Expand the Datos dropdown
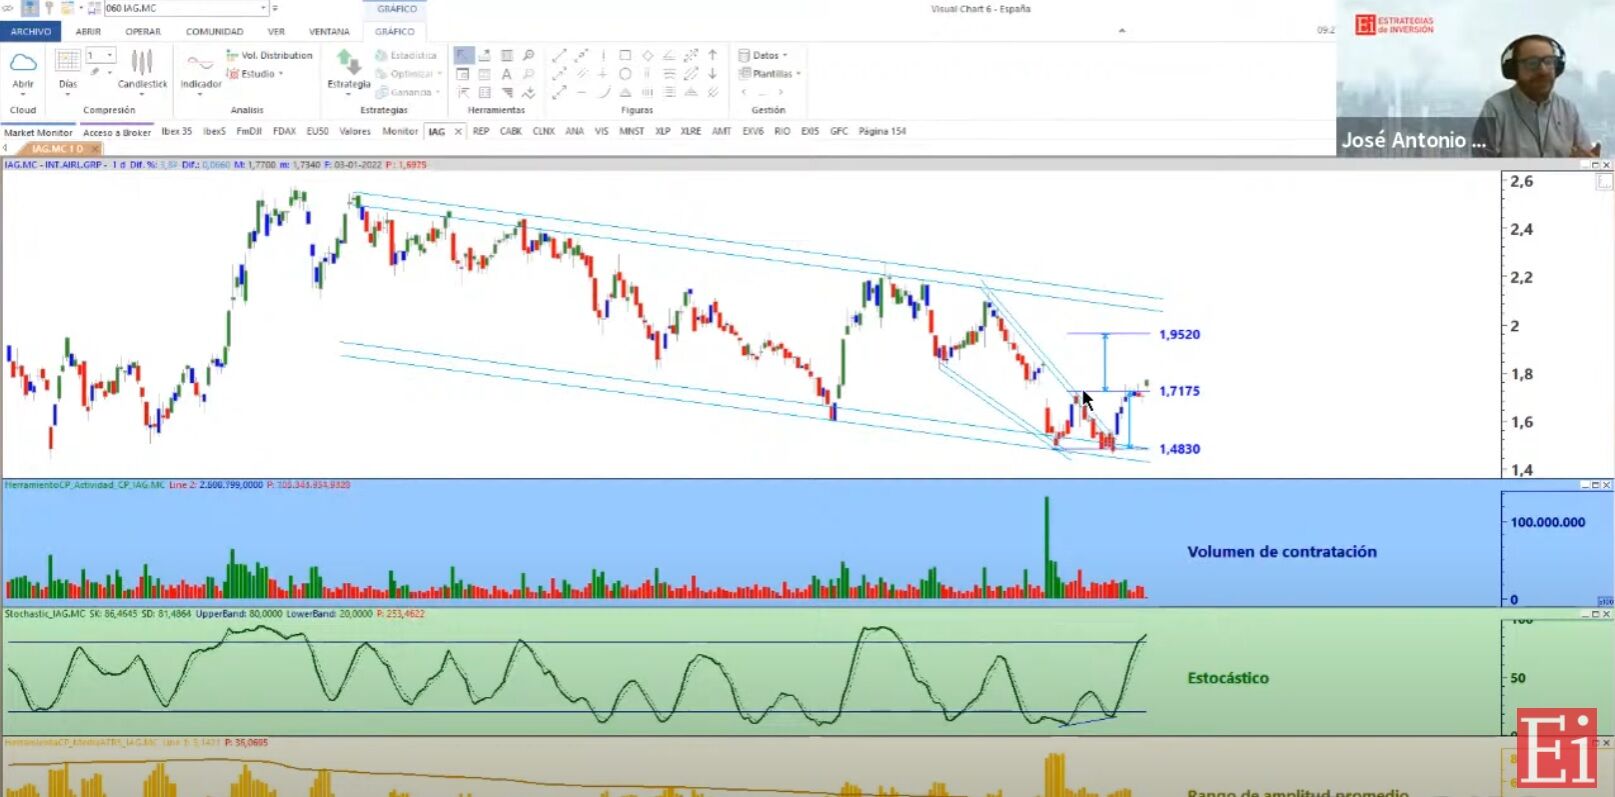1615x797 pixels. pyautogui.click(x=785, y=55)
